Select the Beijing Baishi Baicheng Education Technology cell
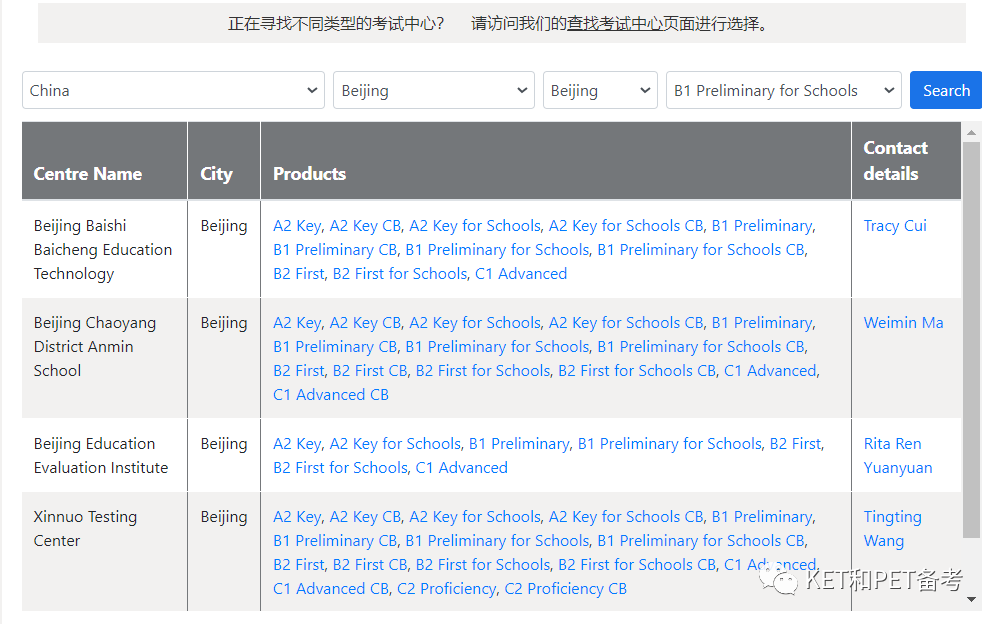996x624 pixels. [x=105, y=249]
